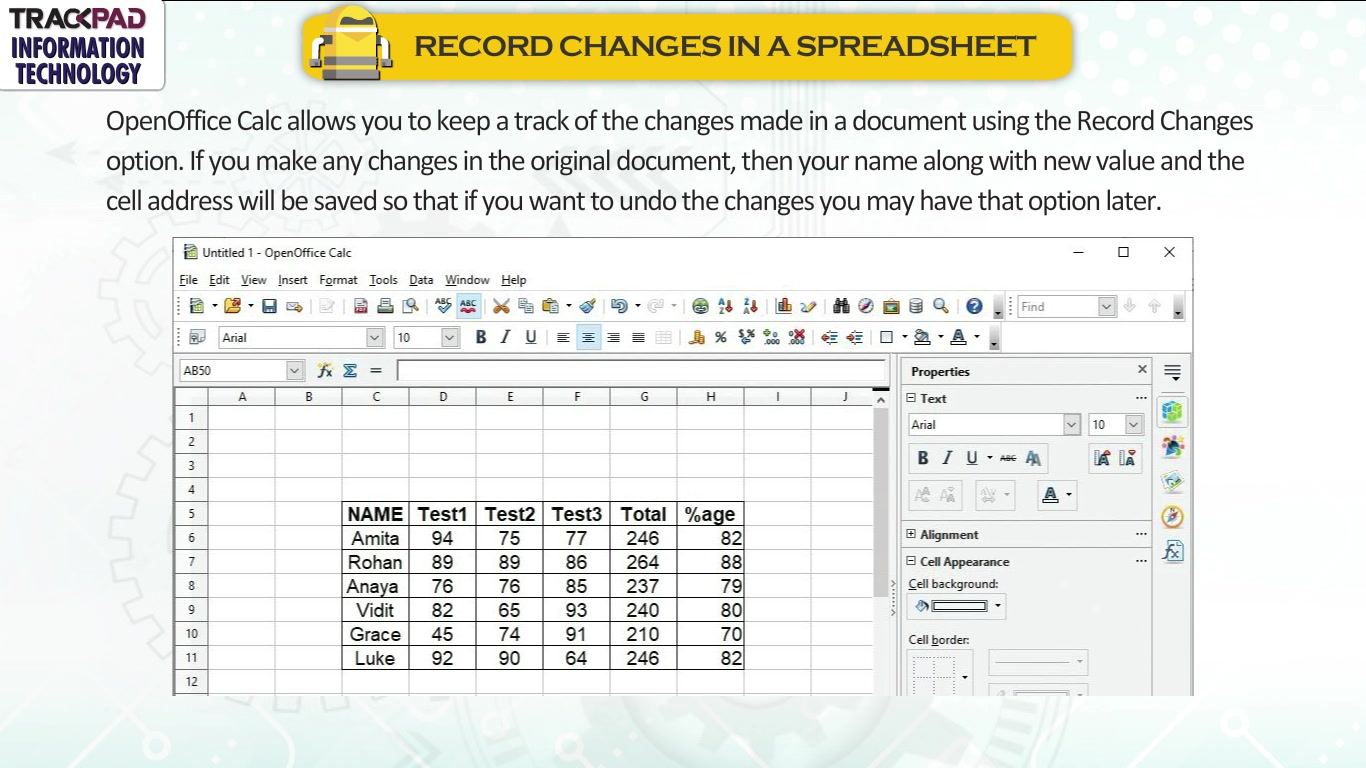Open the Find field dropdown arrow
Viewport: 1366px width, 768px height.
[1107, 306]
